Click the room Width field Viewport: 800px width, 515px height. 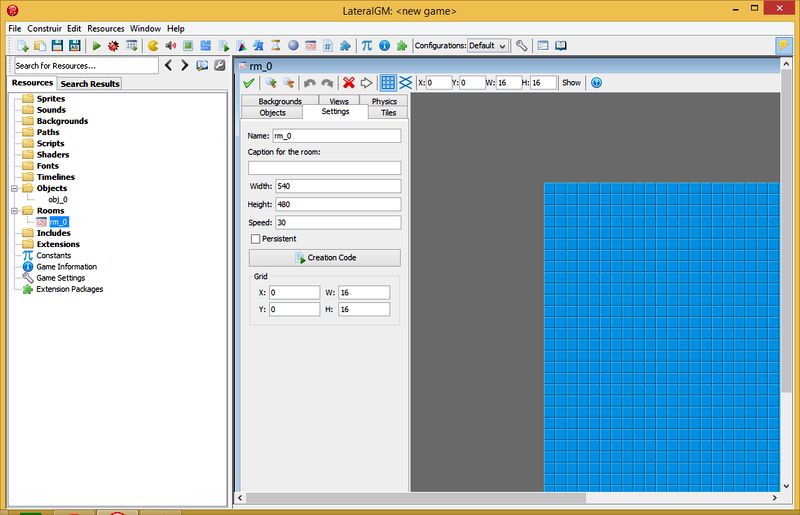[338, 186]
